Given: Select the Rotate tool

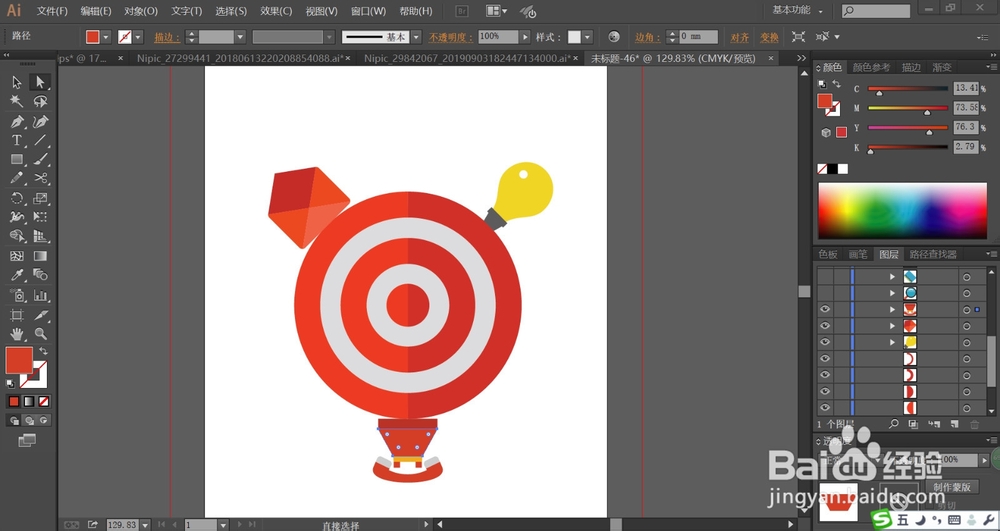Looking at the screenshot, I should (x=17, y=198).
